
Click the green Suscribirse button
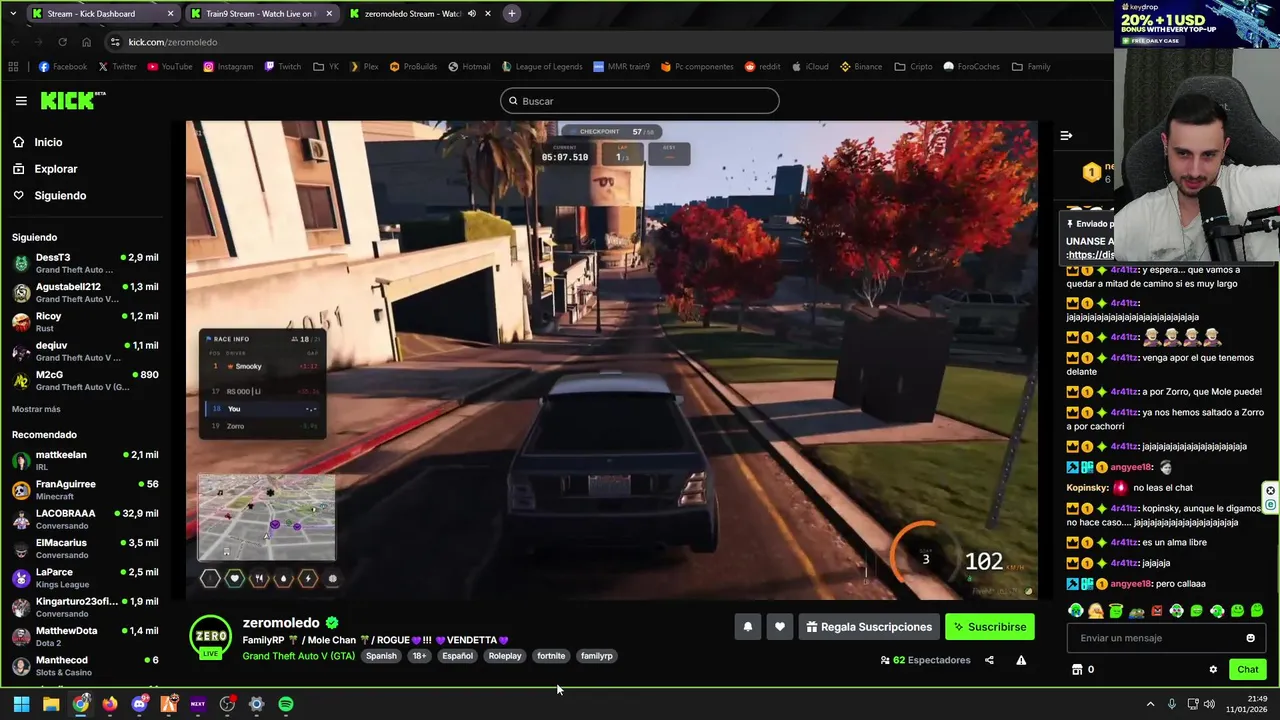pyautogui.click(x=990, y=627)
